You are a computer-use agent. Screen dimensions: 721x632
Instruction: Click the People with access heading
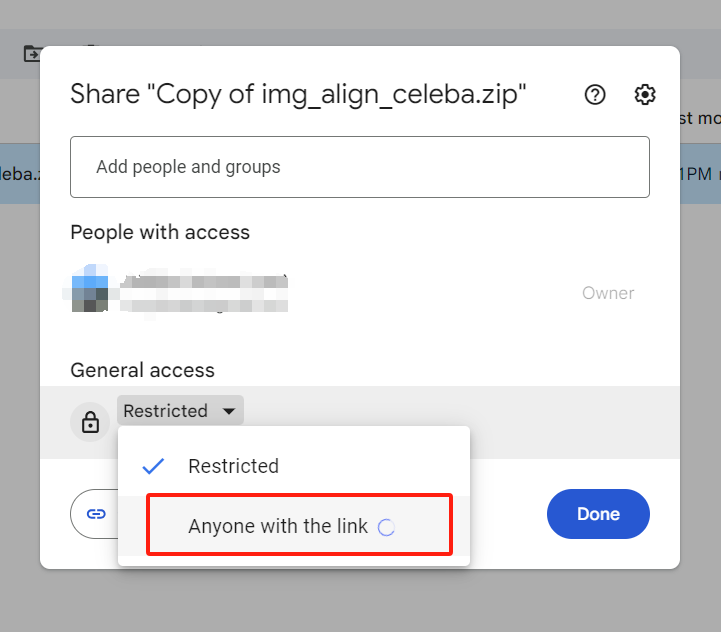click(x=160, y=232)
